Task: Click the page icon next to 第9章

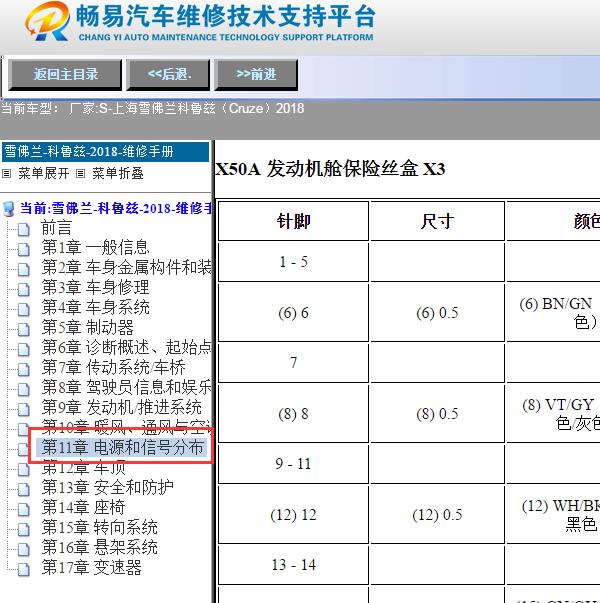Action: (x=24, y=409)
